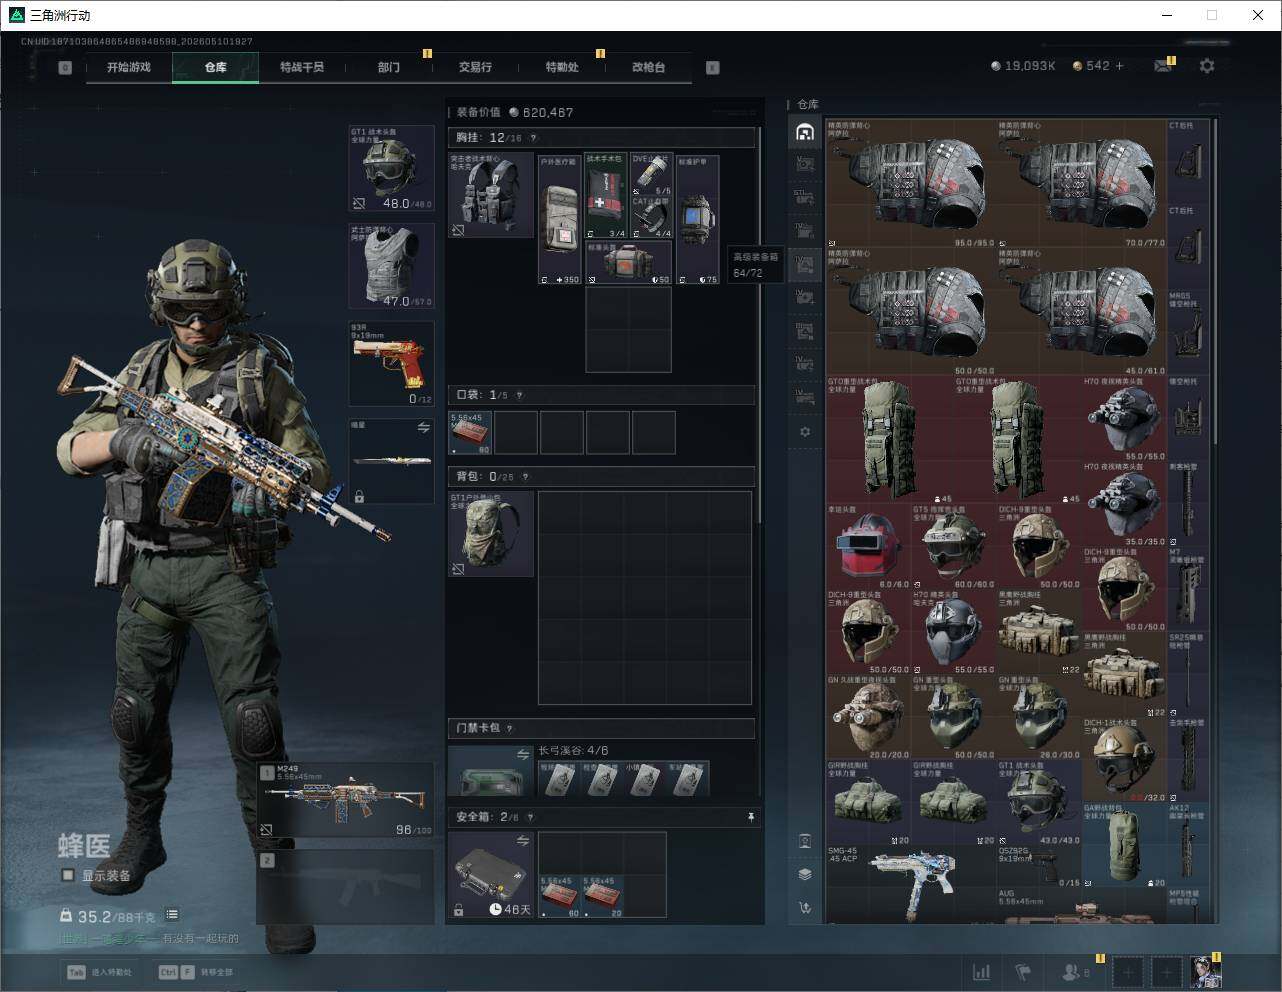Click the stack layers icon in warehouse sidebar
1282x992 pixels.
click(805, 874)
